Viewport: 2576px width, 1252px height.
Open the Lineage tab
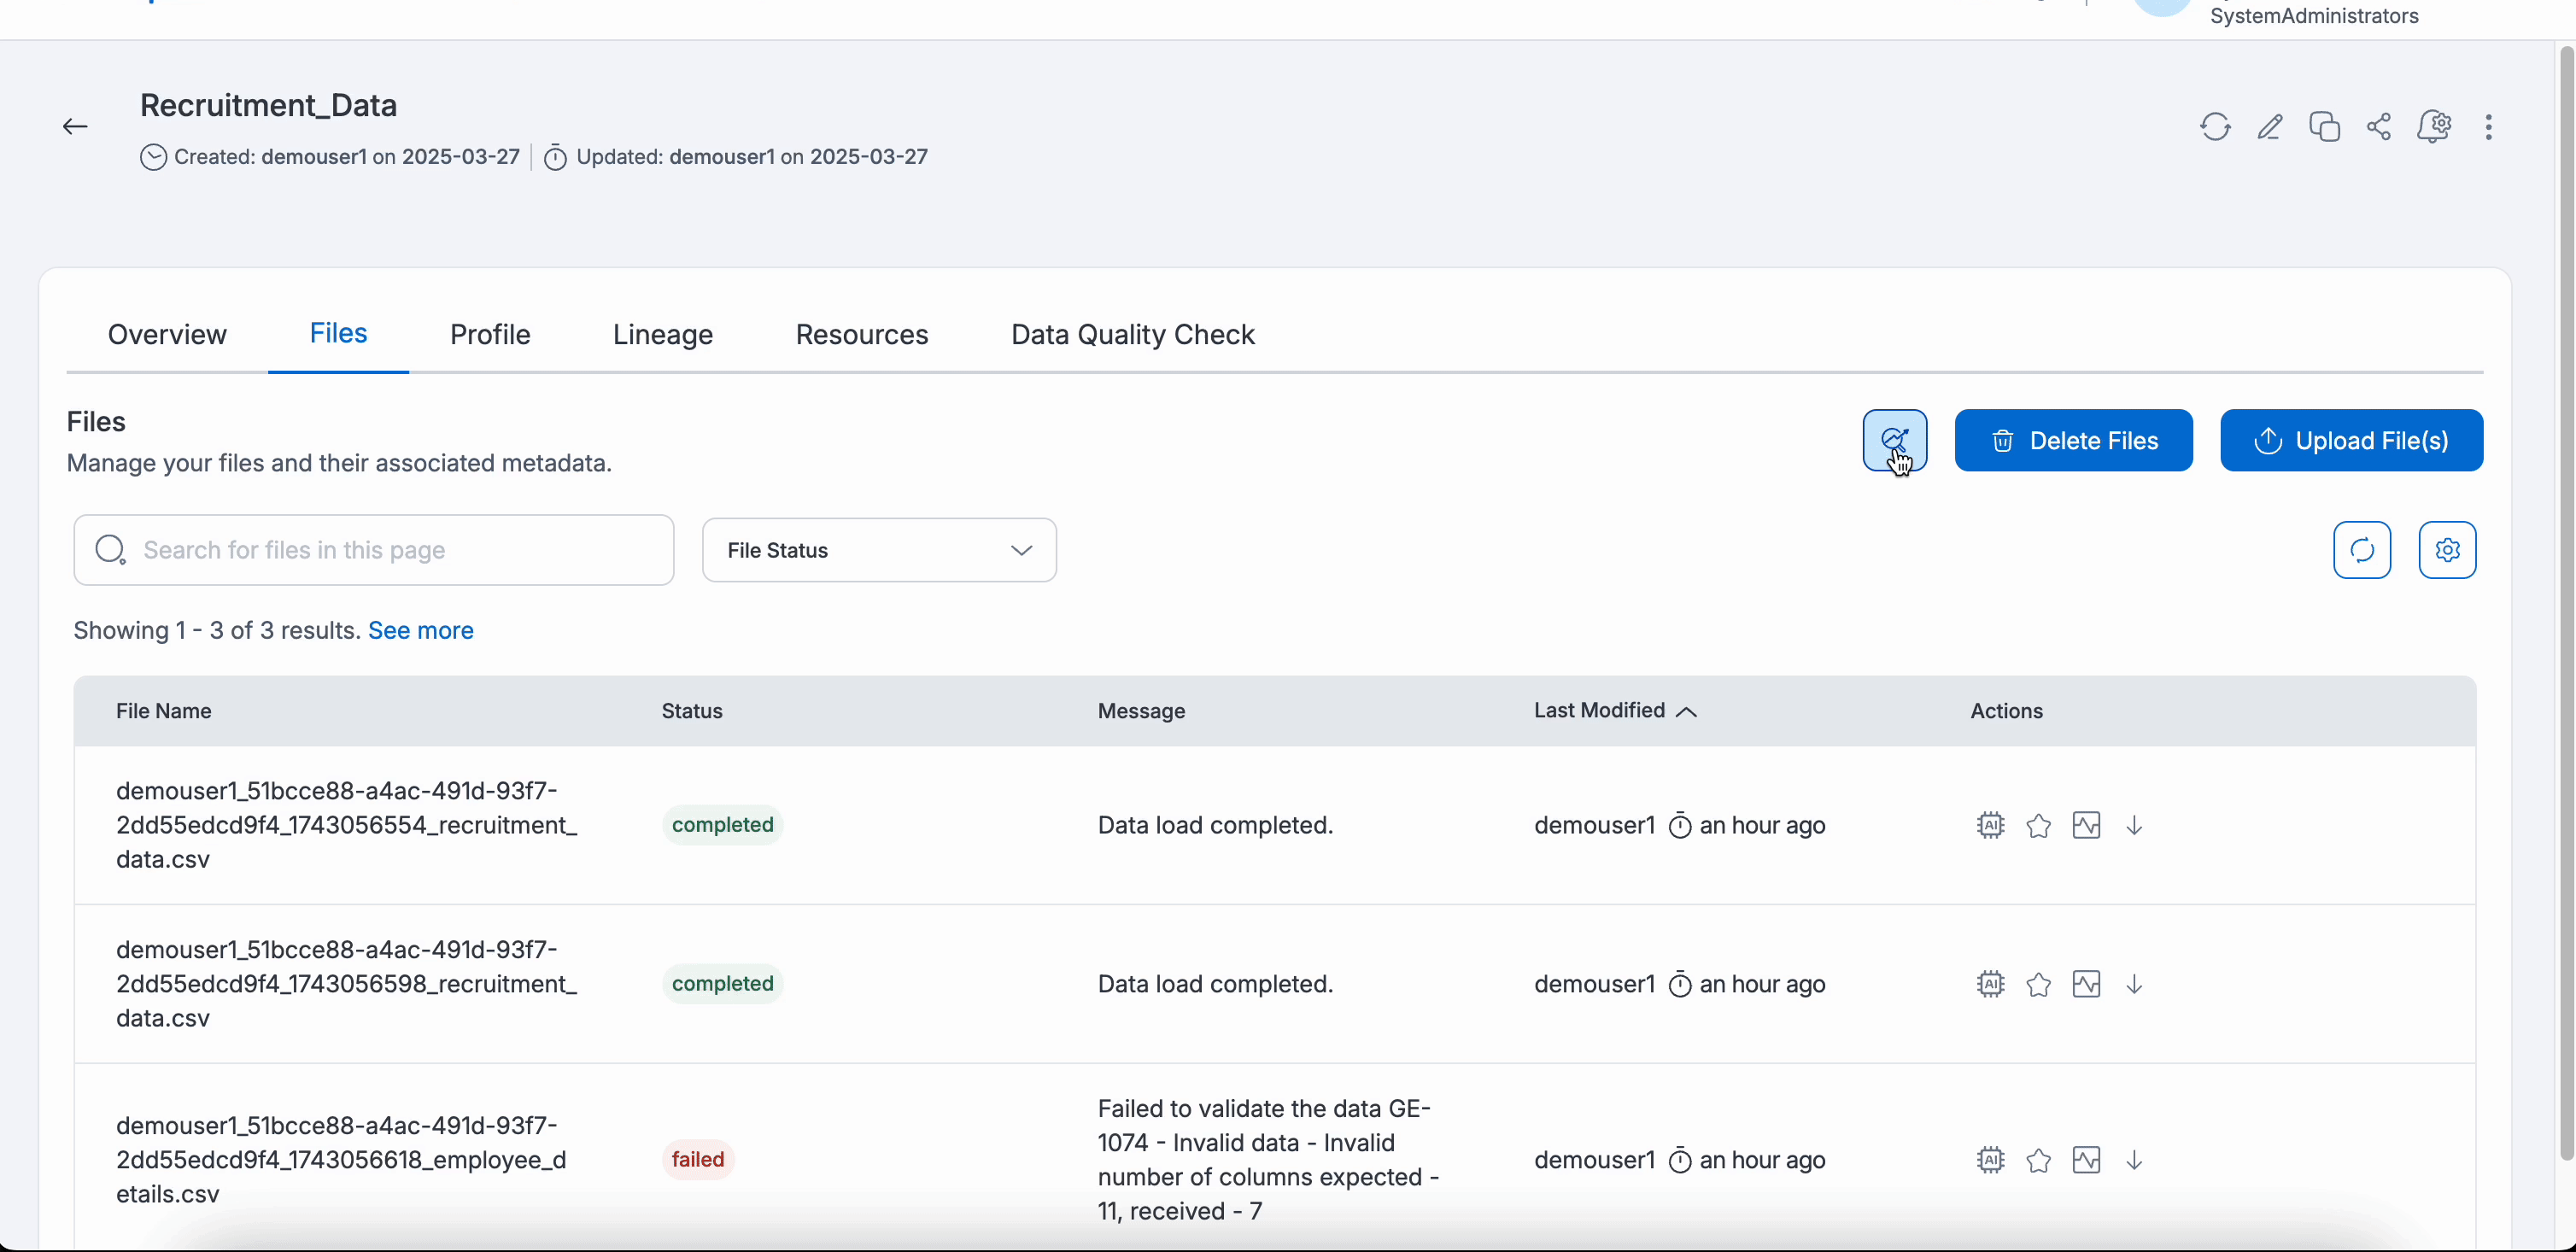pos(662,334)
